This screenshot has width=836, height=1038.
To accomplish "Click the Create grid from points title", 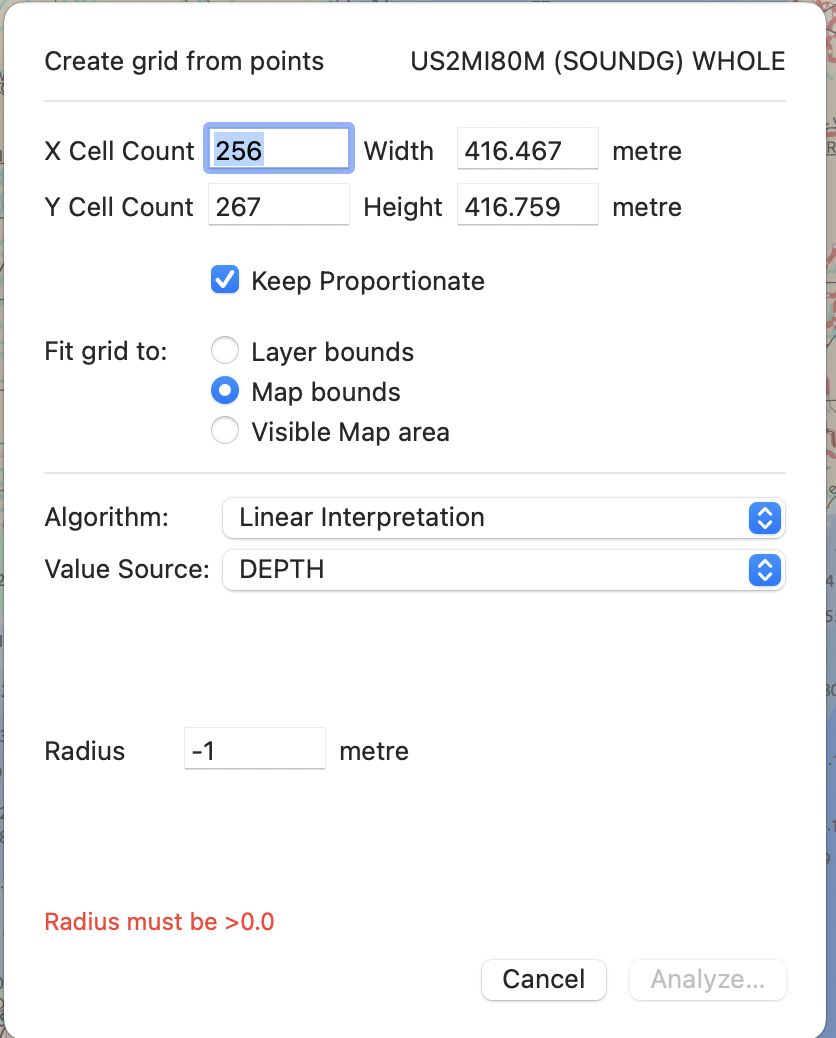I will tap(183, 61).
